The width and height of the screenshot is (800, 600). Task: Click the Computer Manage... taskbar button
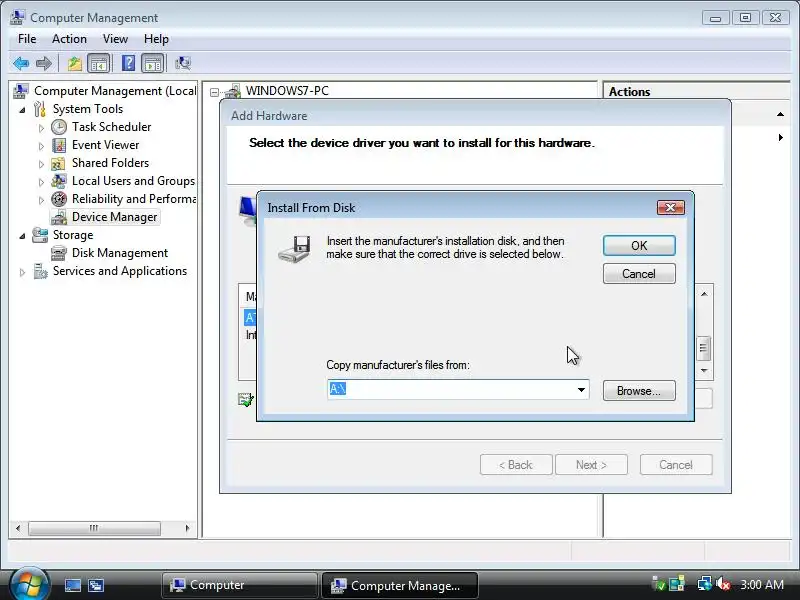pos(400,585)
